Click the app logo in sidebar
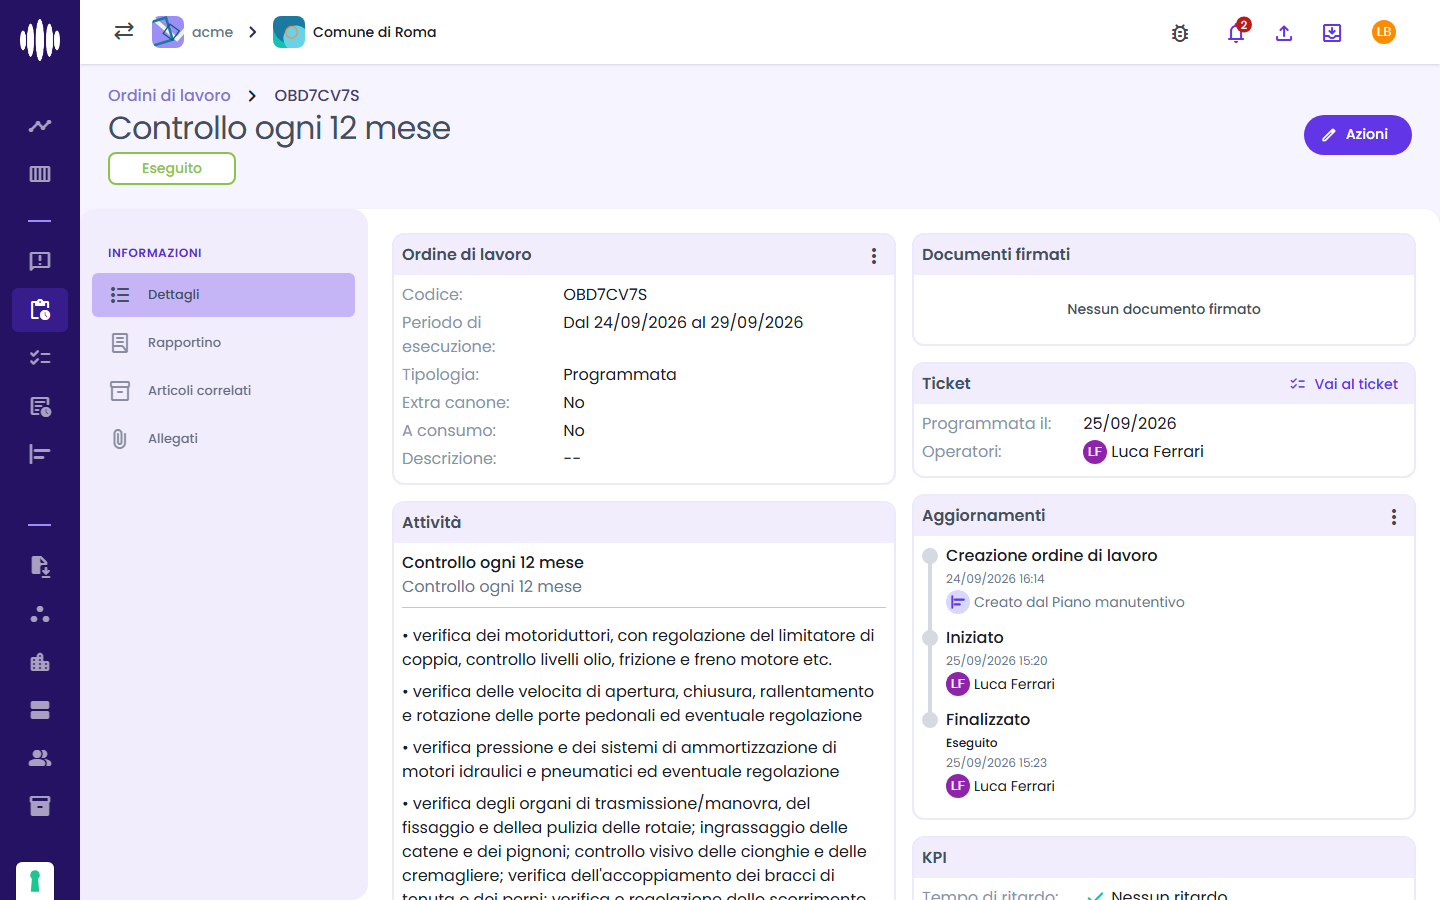 point(40,40)
